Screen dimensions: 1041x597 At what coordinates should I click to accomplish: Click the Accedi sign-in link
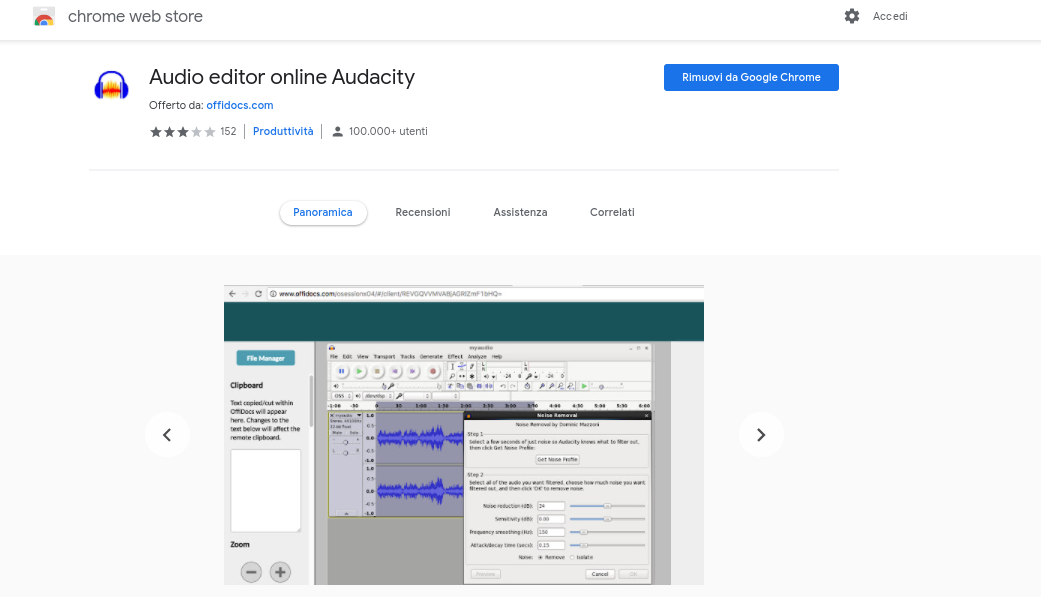pos(890,16)
